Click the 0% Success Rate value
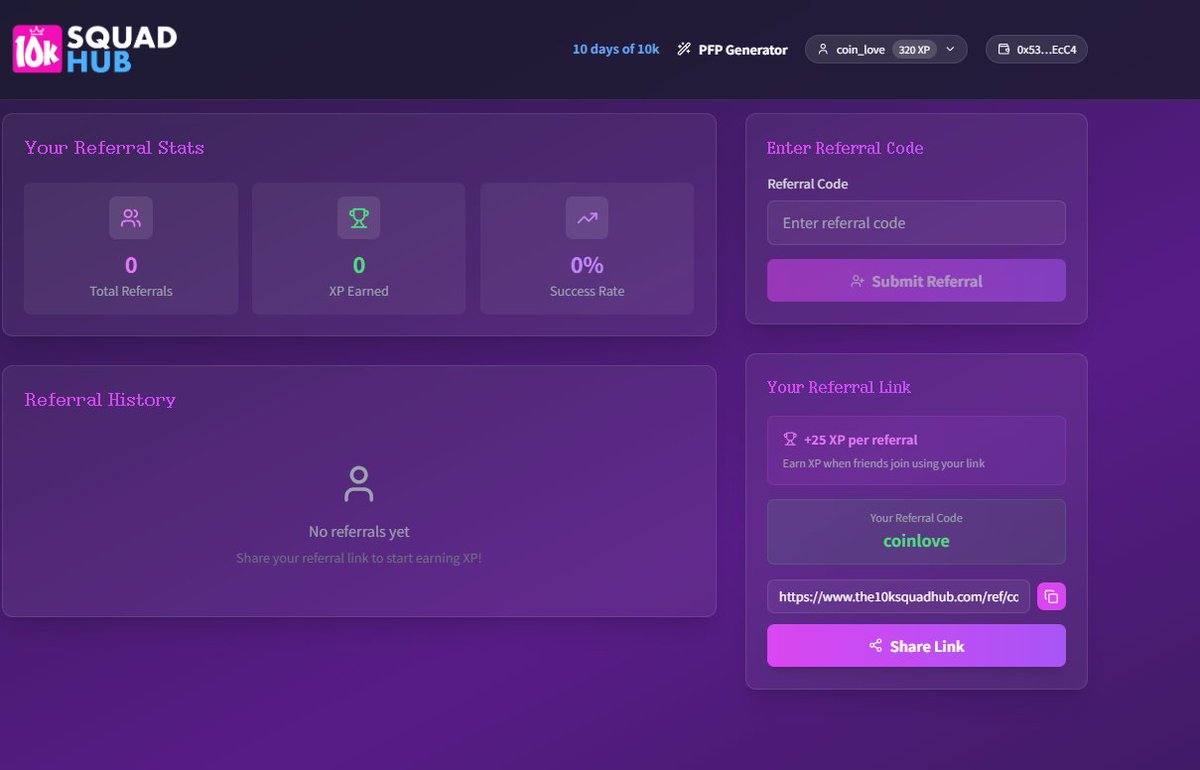Image resolution: width=1200 pixels, height=770 pixels. point(587,265)
